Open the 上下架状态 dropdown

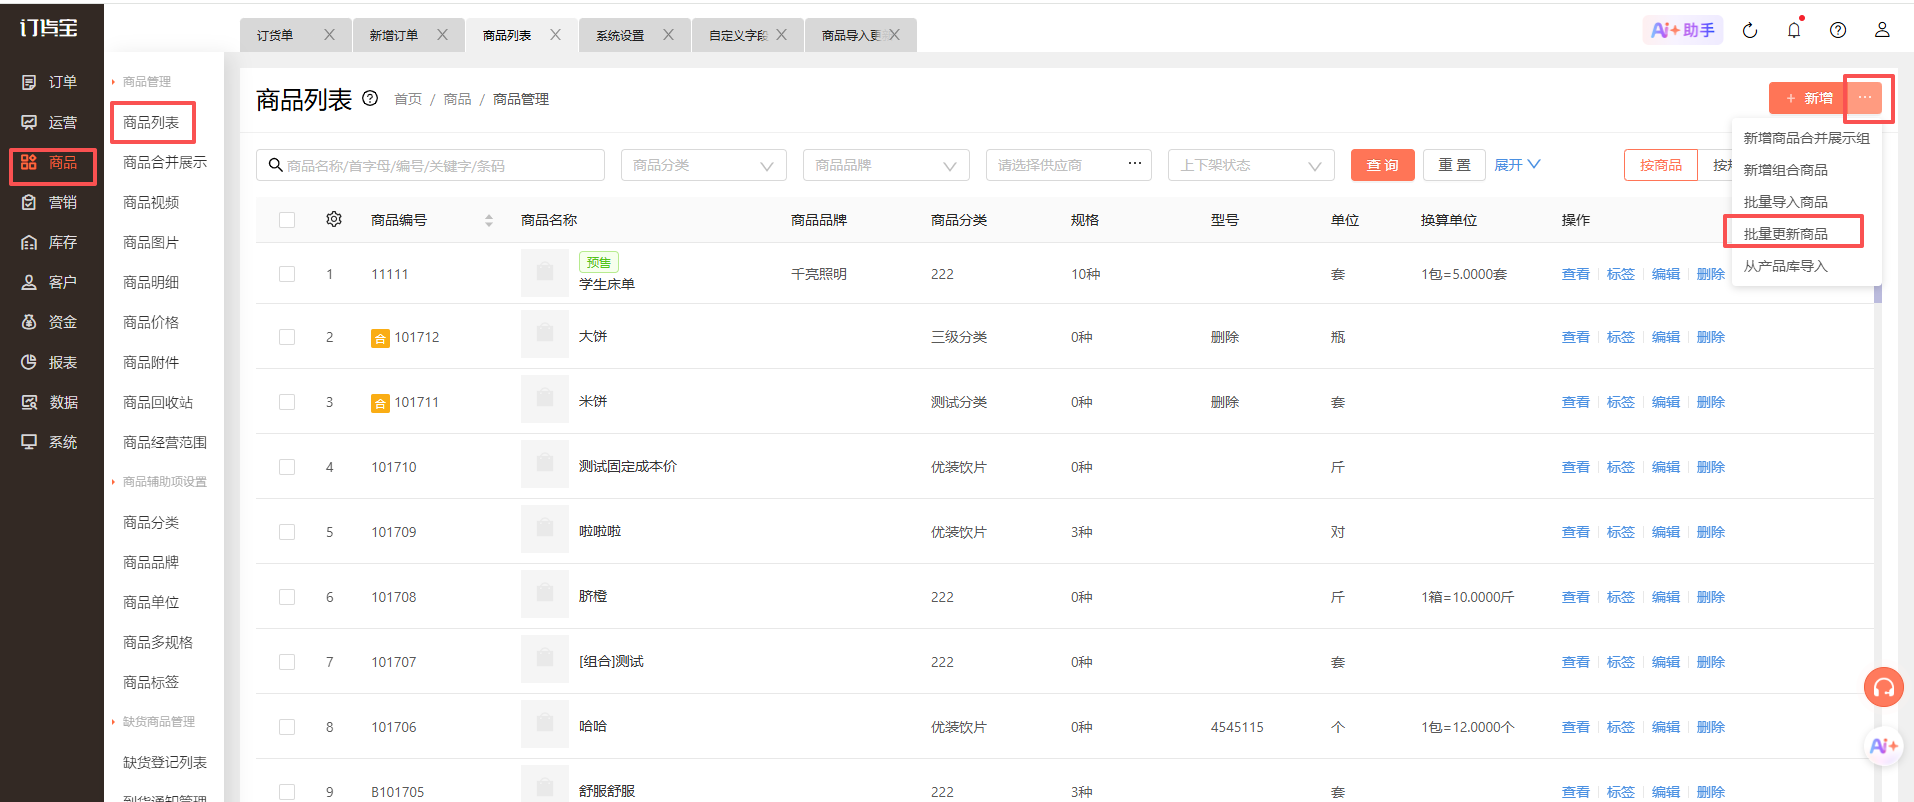pos(1251,165)
